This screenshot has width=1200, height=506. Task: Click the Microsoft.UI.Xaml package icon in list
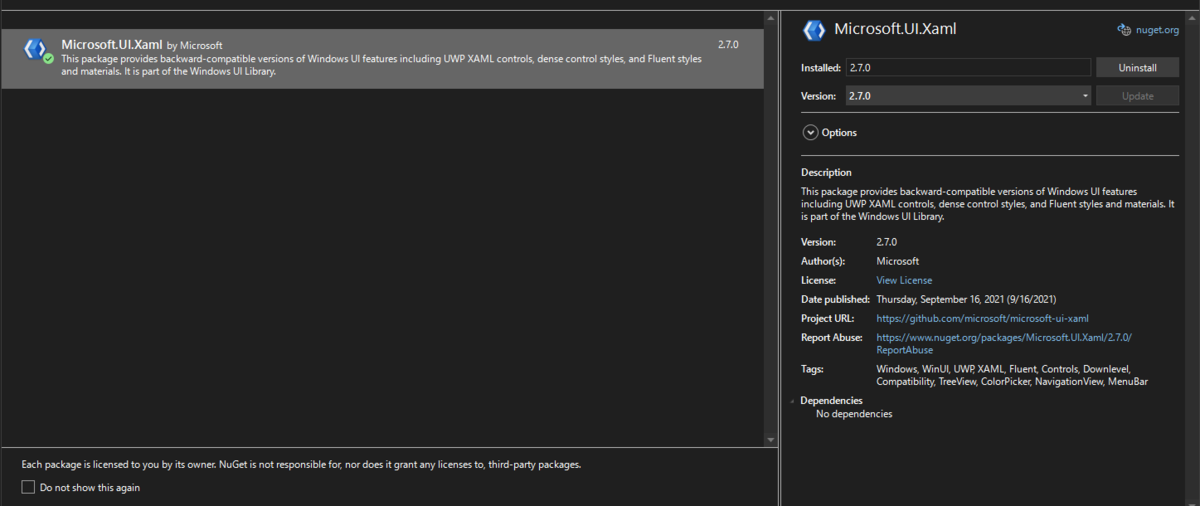pyautogui.click(x=35, y=47)
